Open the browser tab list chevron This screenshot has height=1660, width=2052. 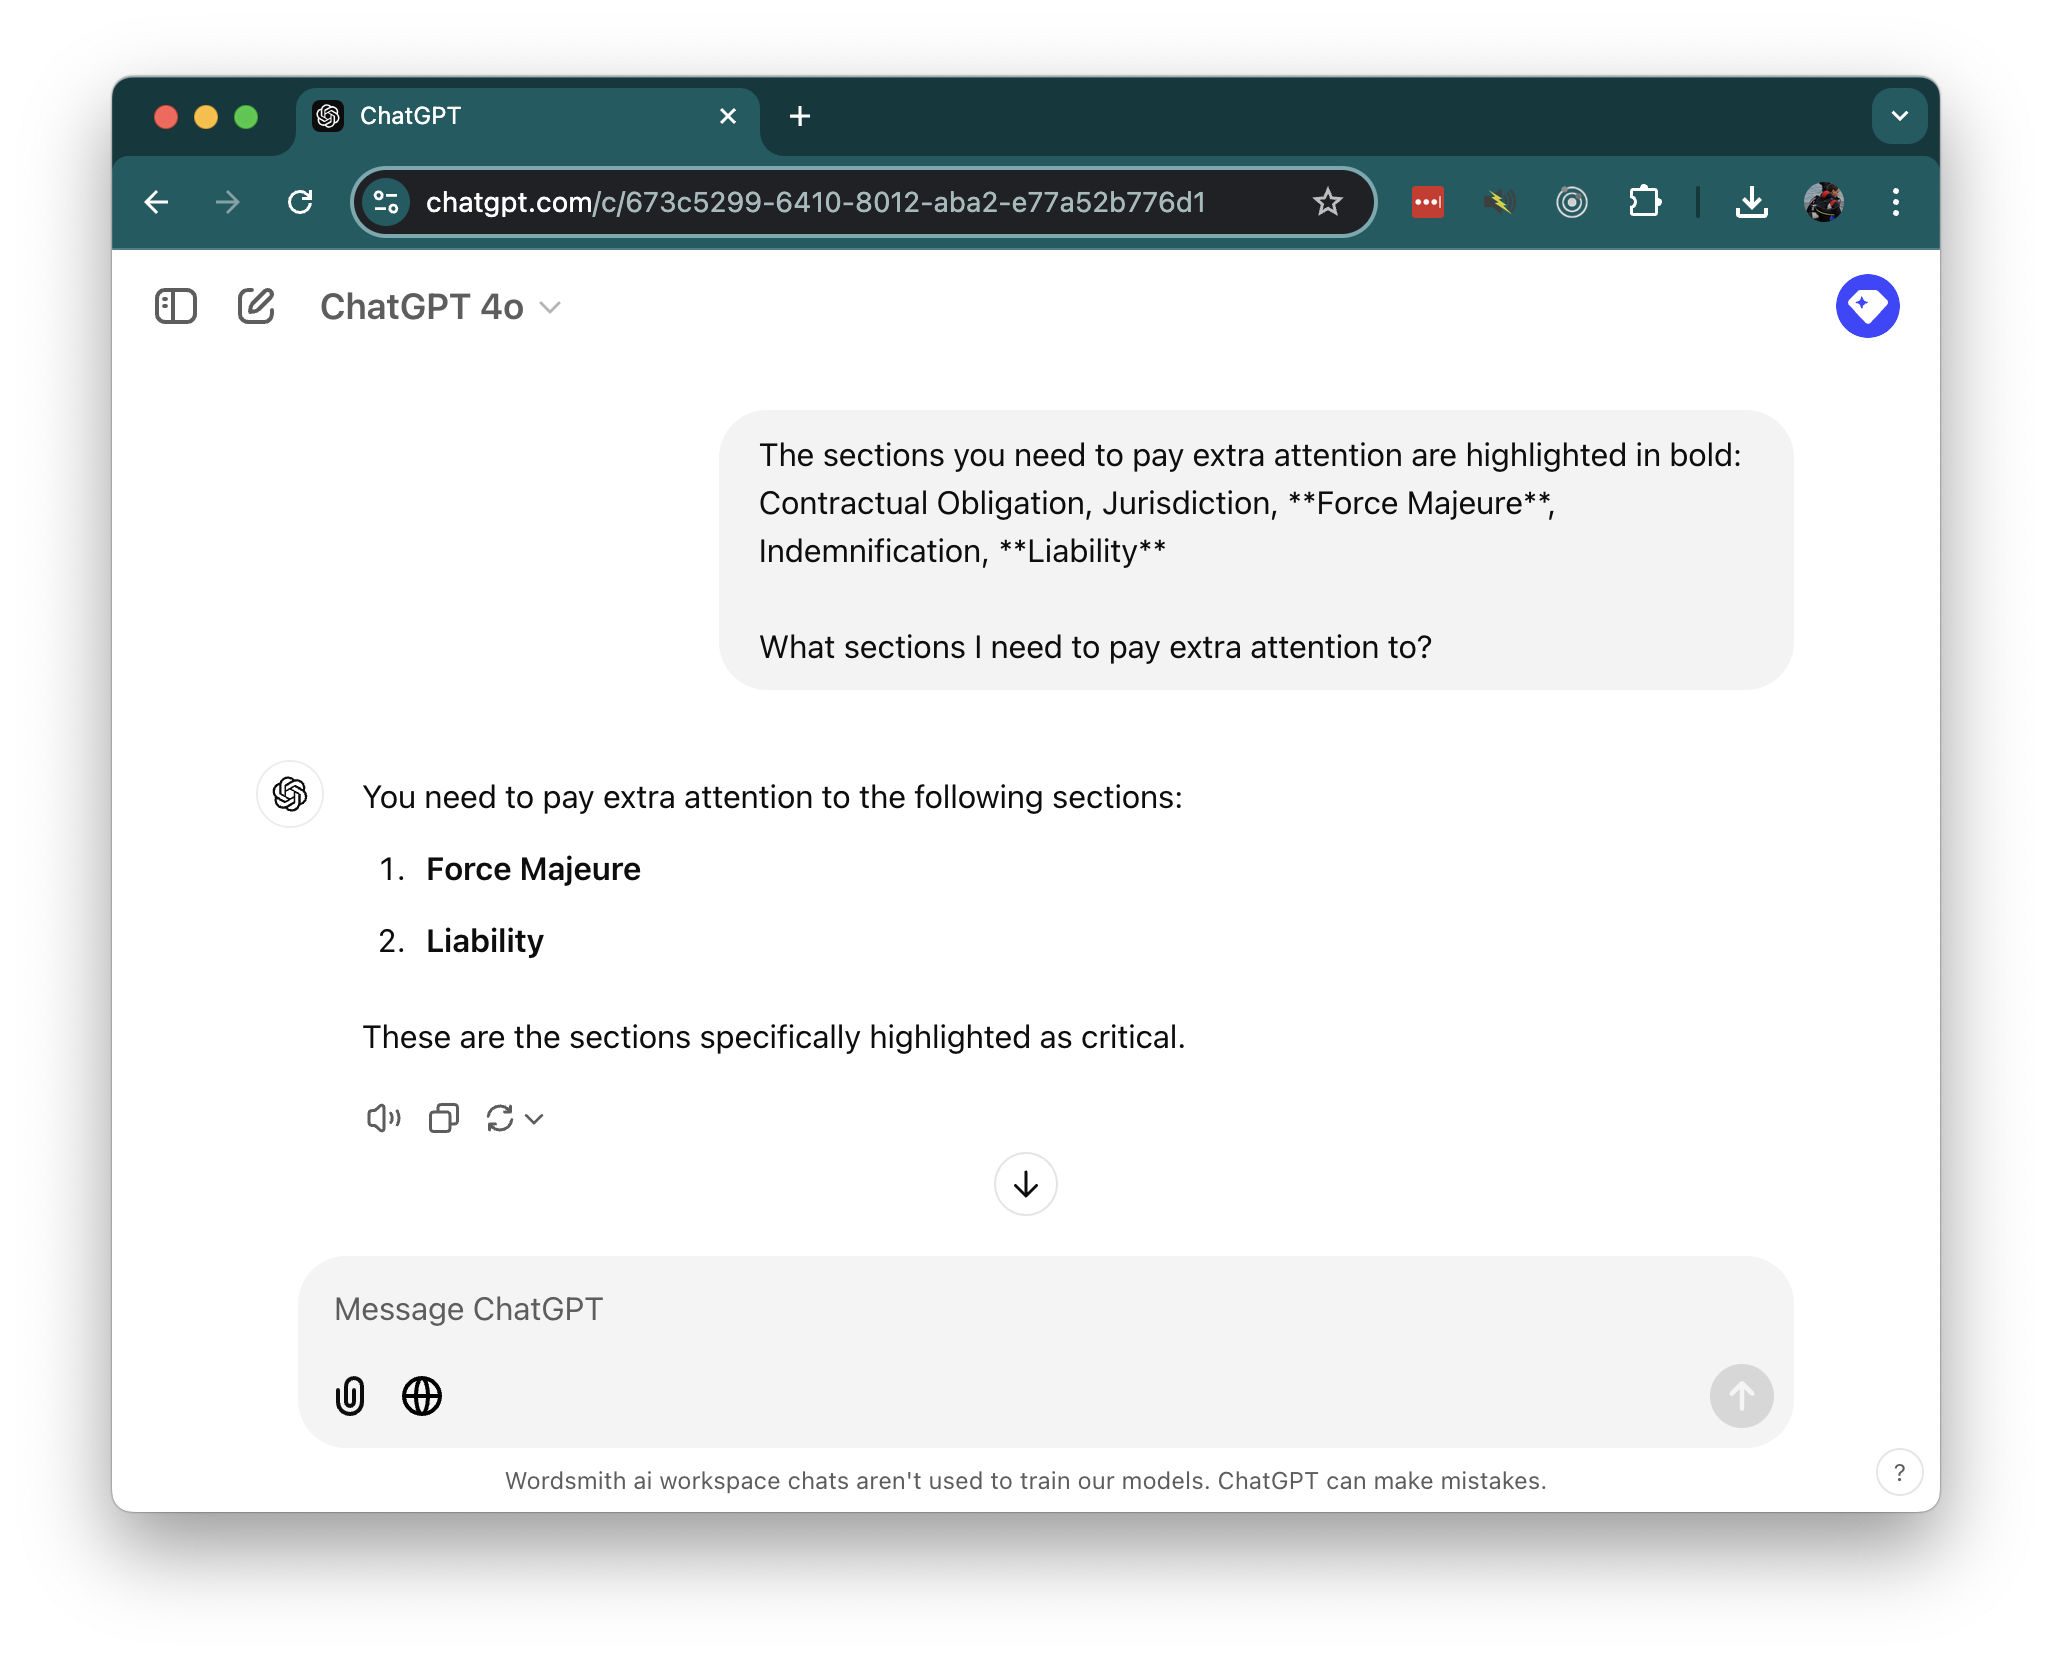click(1898, 115)
